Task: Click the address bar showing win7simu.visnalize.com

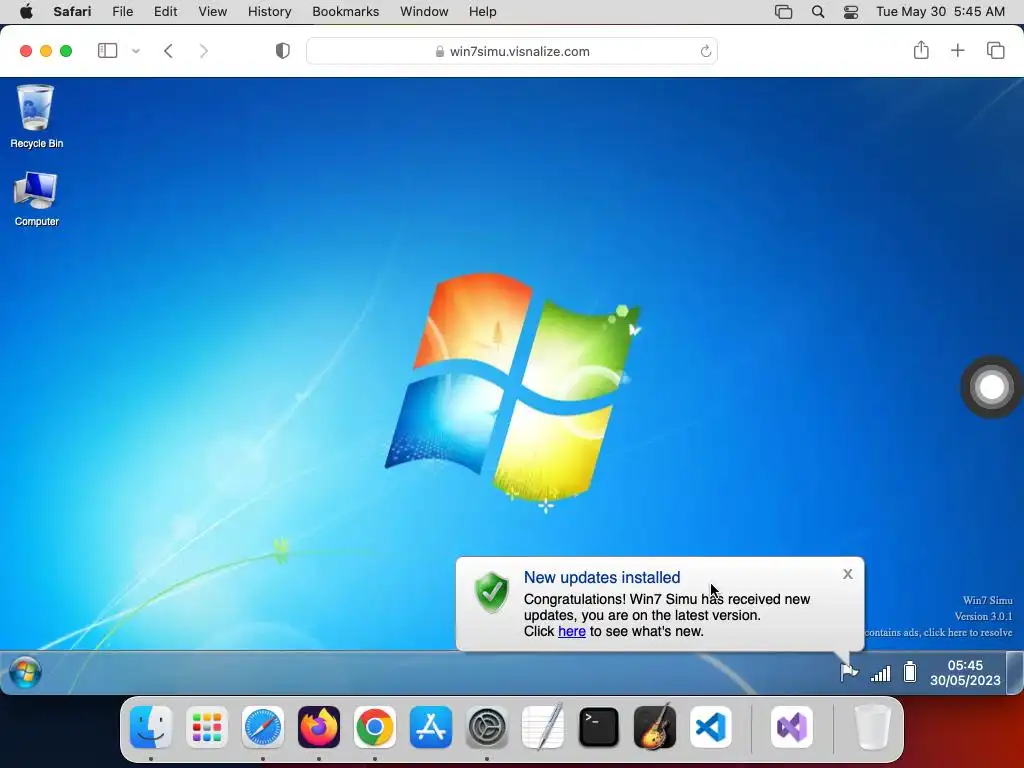Action: [x=512, y=51]
